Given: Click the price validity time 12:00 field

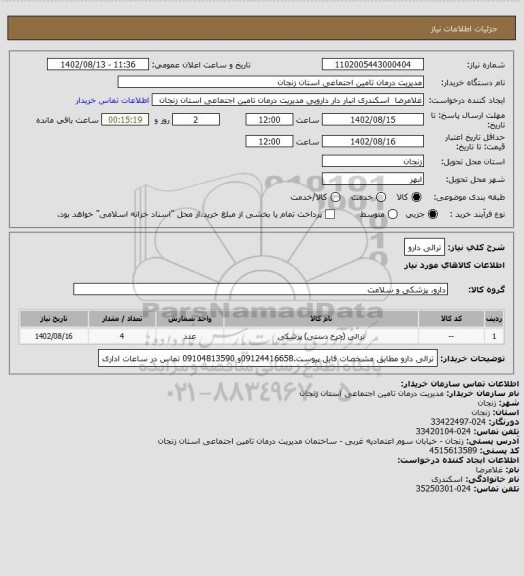Looking at the screenshot, I should [x=269, y=141].
